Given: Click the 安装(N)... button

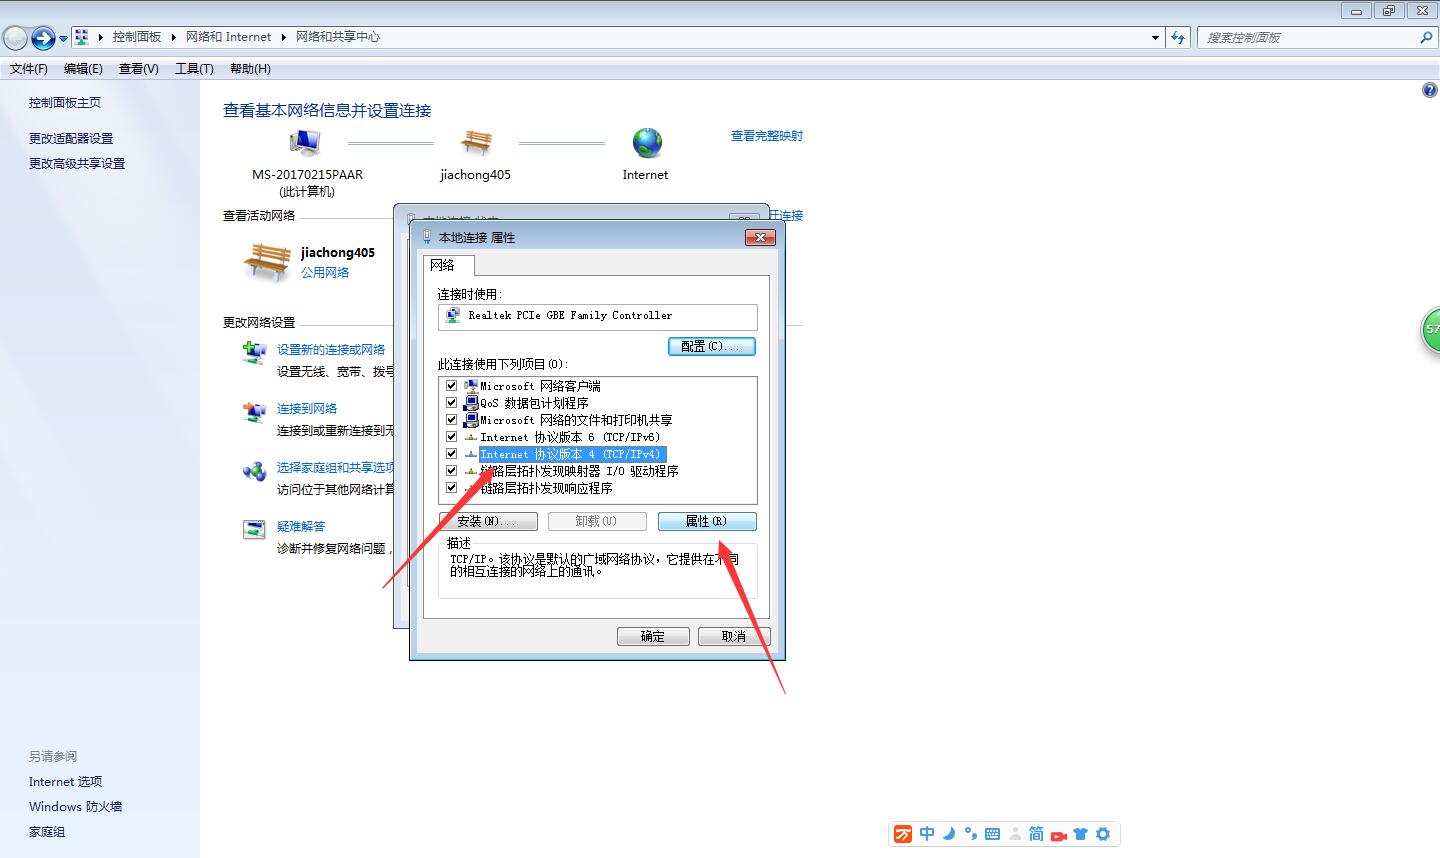Looking at the screenshot, I should coord(488,522).
